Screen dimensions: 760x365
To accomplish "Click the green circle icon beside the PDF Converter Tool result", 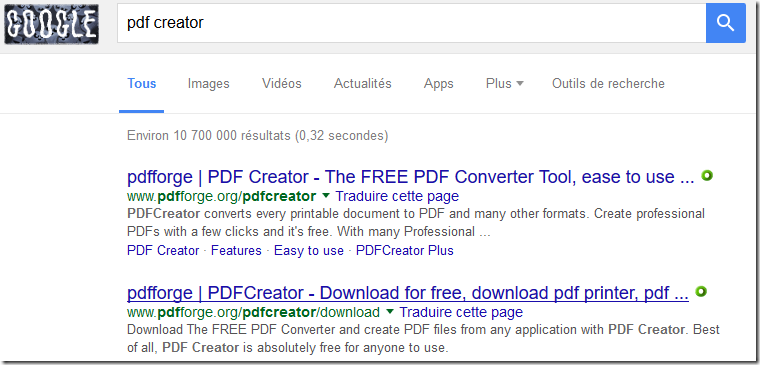I will (x=707, y=176).
